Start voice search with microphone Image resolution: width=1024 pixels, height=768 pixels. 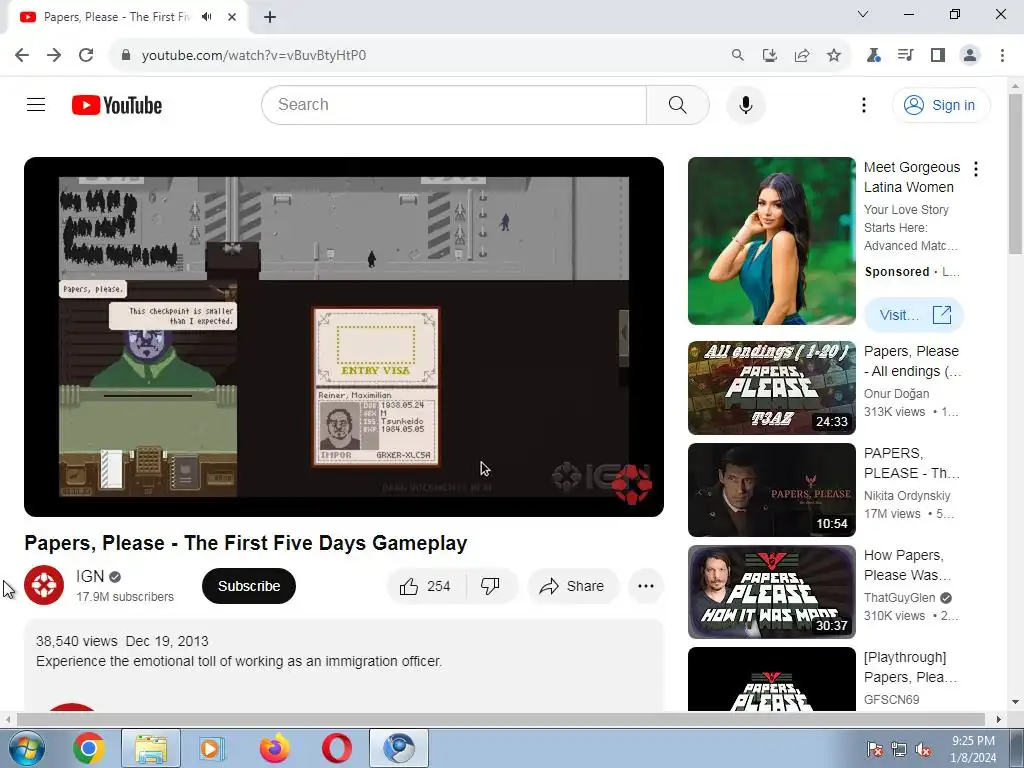(745, 104)
